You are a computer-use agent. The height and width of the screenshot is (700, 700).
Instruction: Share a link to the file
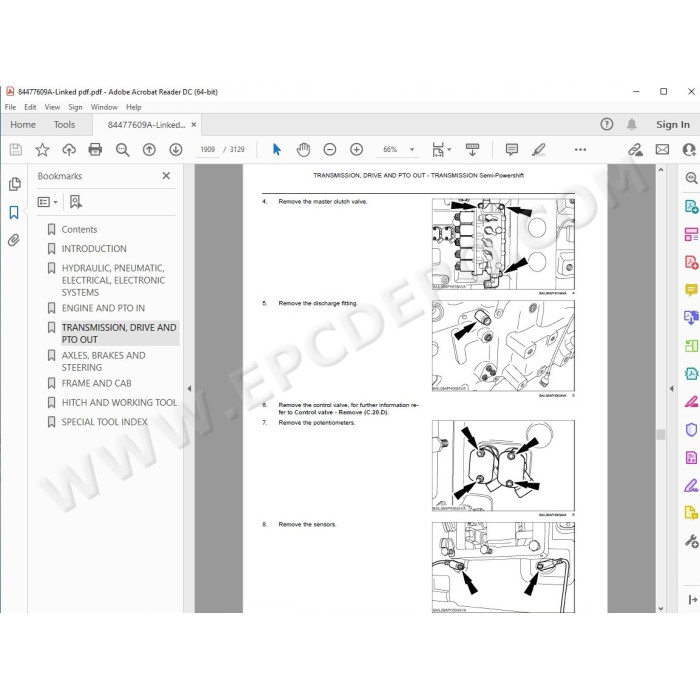click(635, 150)
